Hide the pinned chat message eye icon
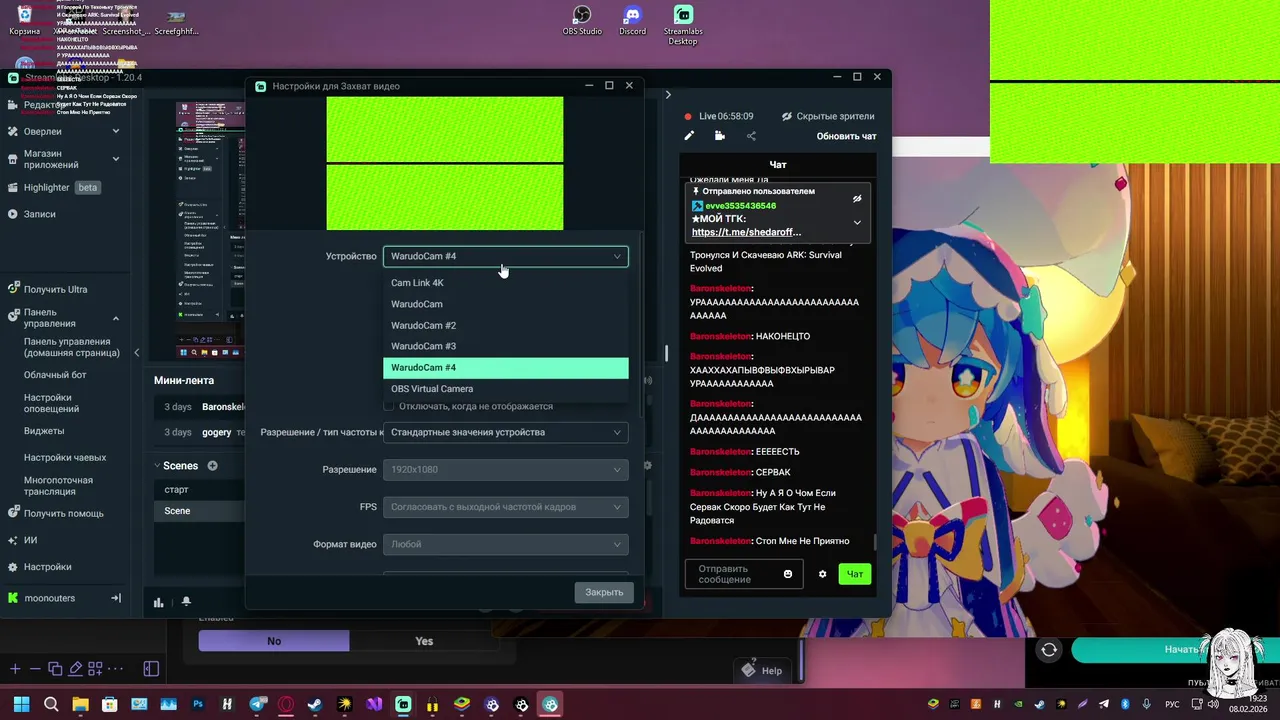The height and width of the screenshot is (720, 1280). coord(857,198)
